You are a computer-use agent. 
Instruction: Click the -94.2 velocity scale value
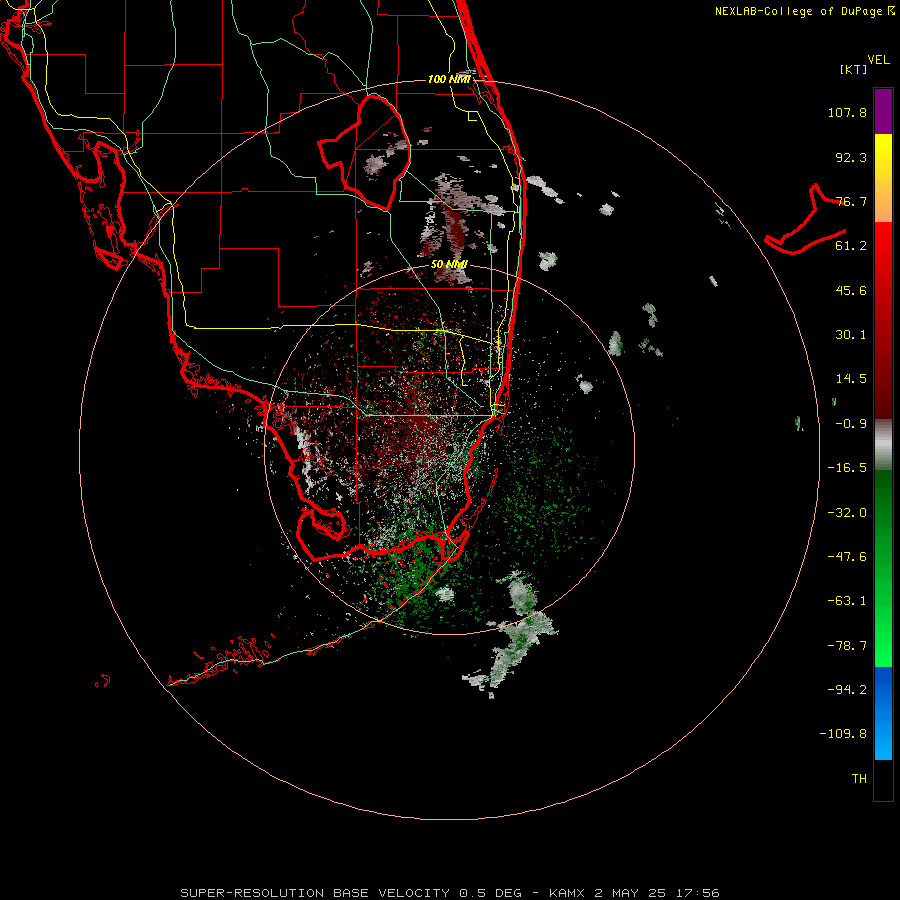click(x=847, y=689)
